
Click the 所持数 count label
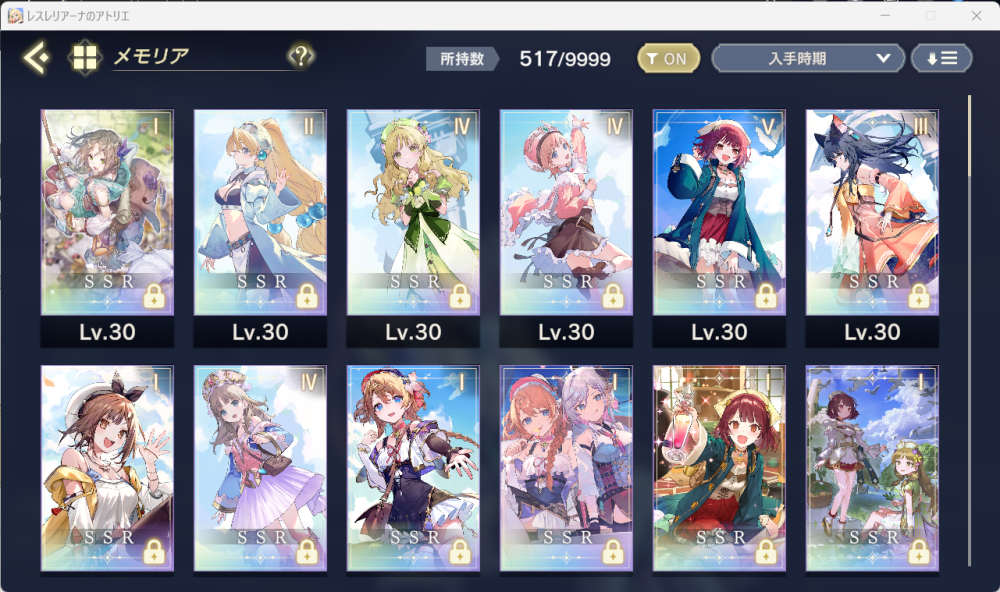pyautogui.click(x=462, y=59)
